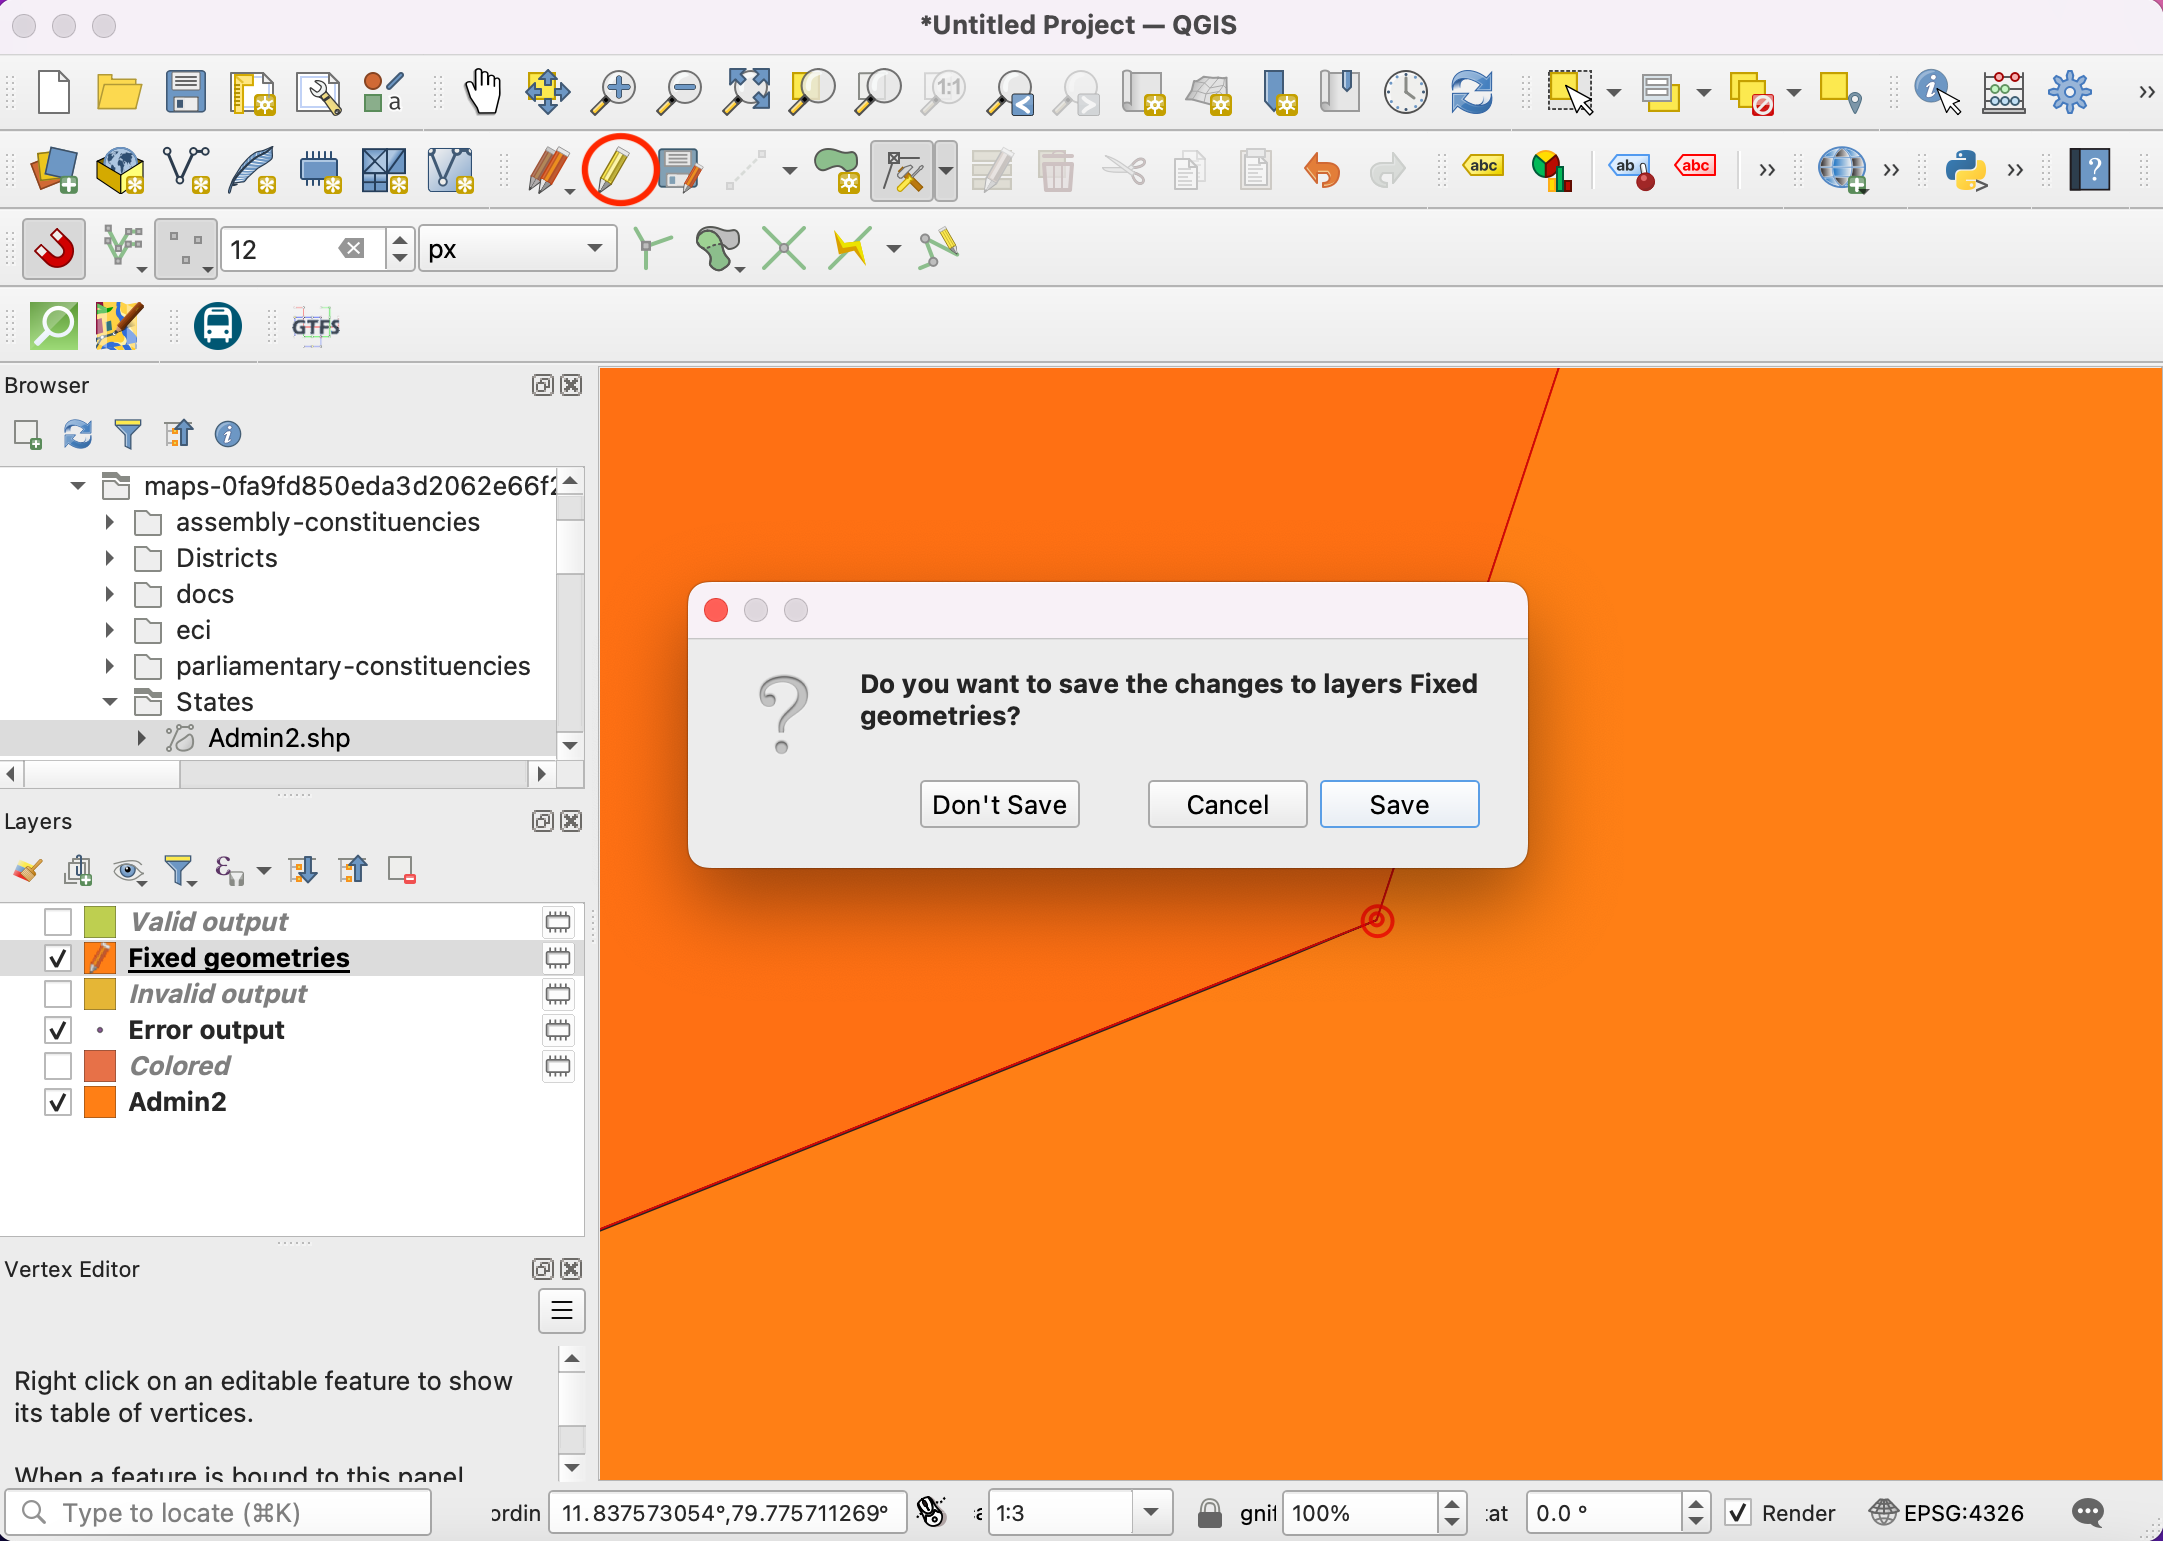Enable the Valid output layer checkbox
This screenshot has height=1541, width=2163.
click(x=58, y=921)
